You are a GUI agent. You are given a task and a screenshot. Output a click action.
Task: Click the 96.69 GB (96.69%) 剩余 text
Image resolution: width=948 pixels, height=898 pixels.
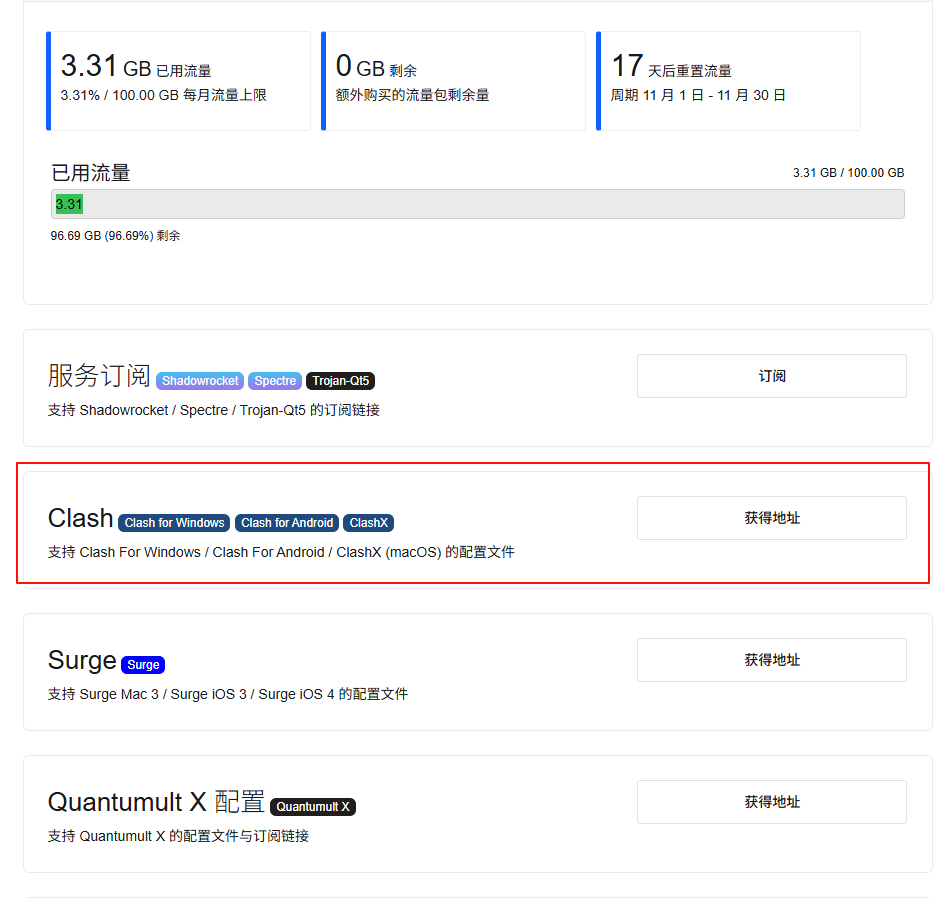point(115,236)
